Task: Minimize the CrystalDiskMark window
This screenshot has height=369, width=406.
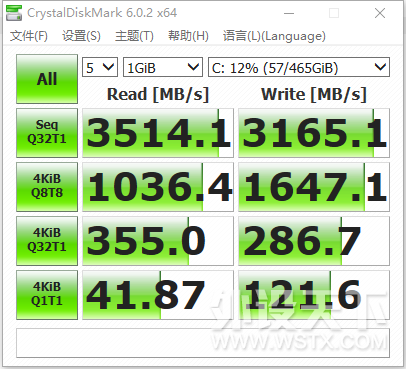Action: [x=289, y=13]
